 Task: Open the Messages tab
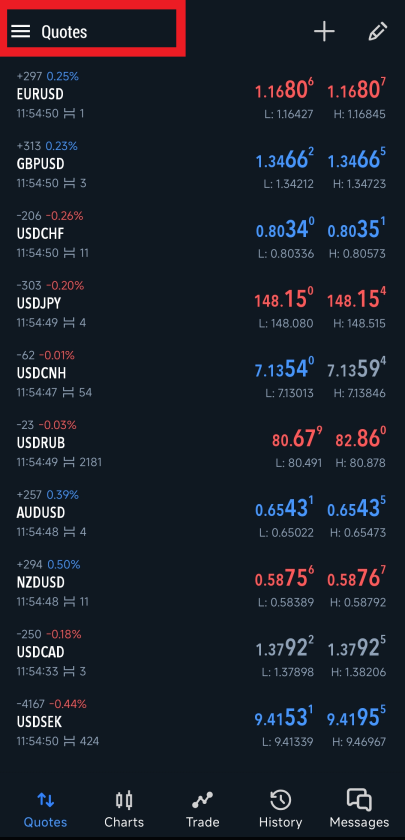(359, 810)
